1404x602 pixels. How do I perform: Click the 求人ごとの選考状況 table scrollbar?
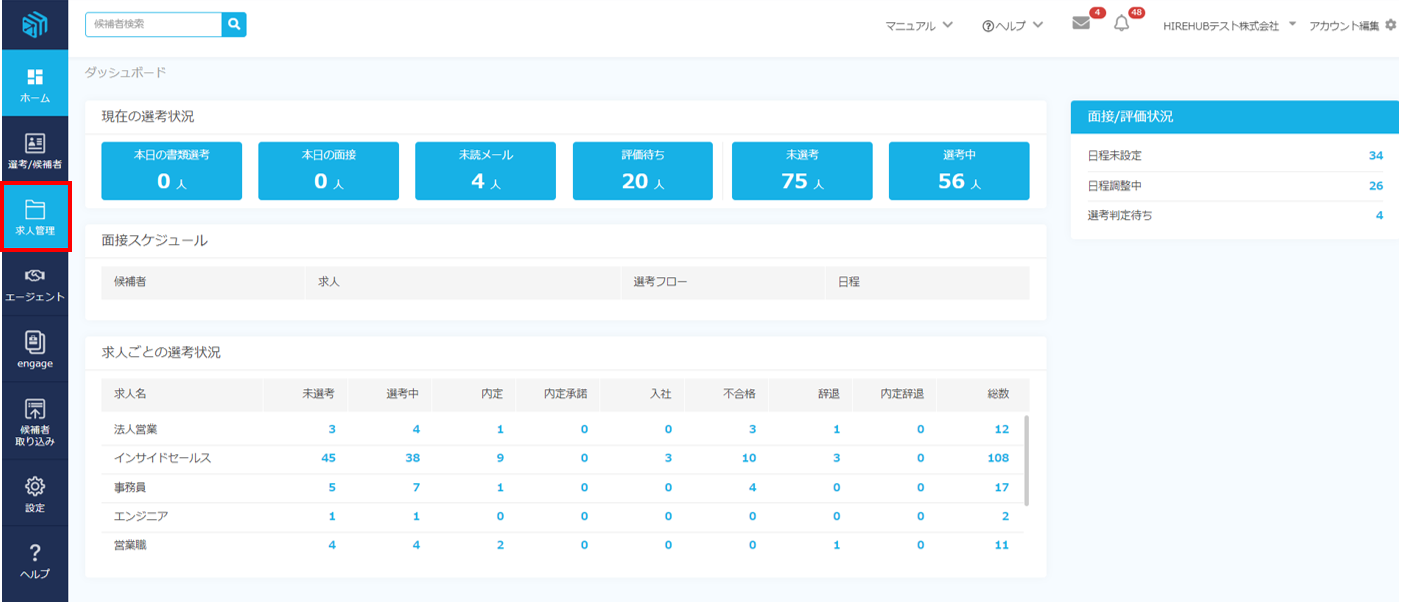coord(1027,460)
